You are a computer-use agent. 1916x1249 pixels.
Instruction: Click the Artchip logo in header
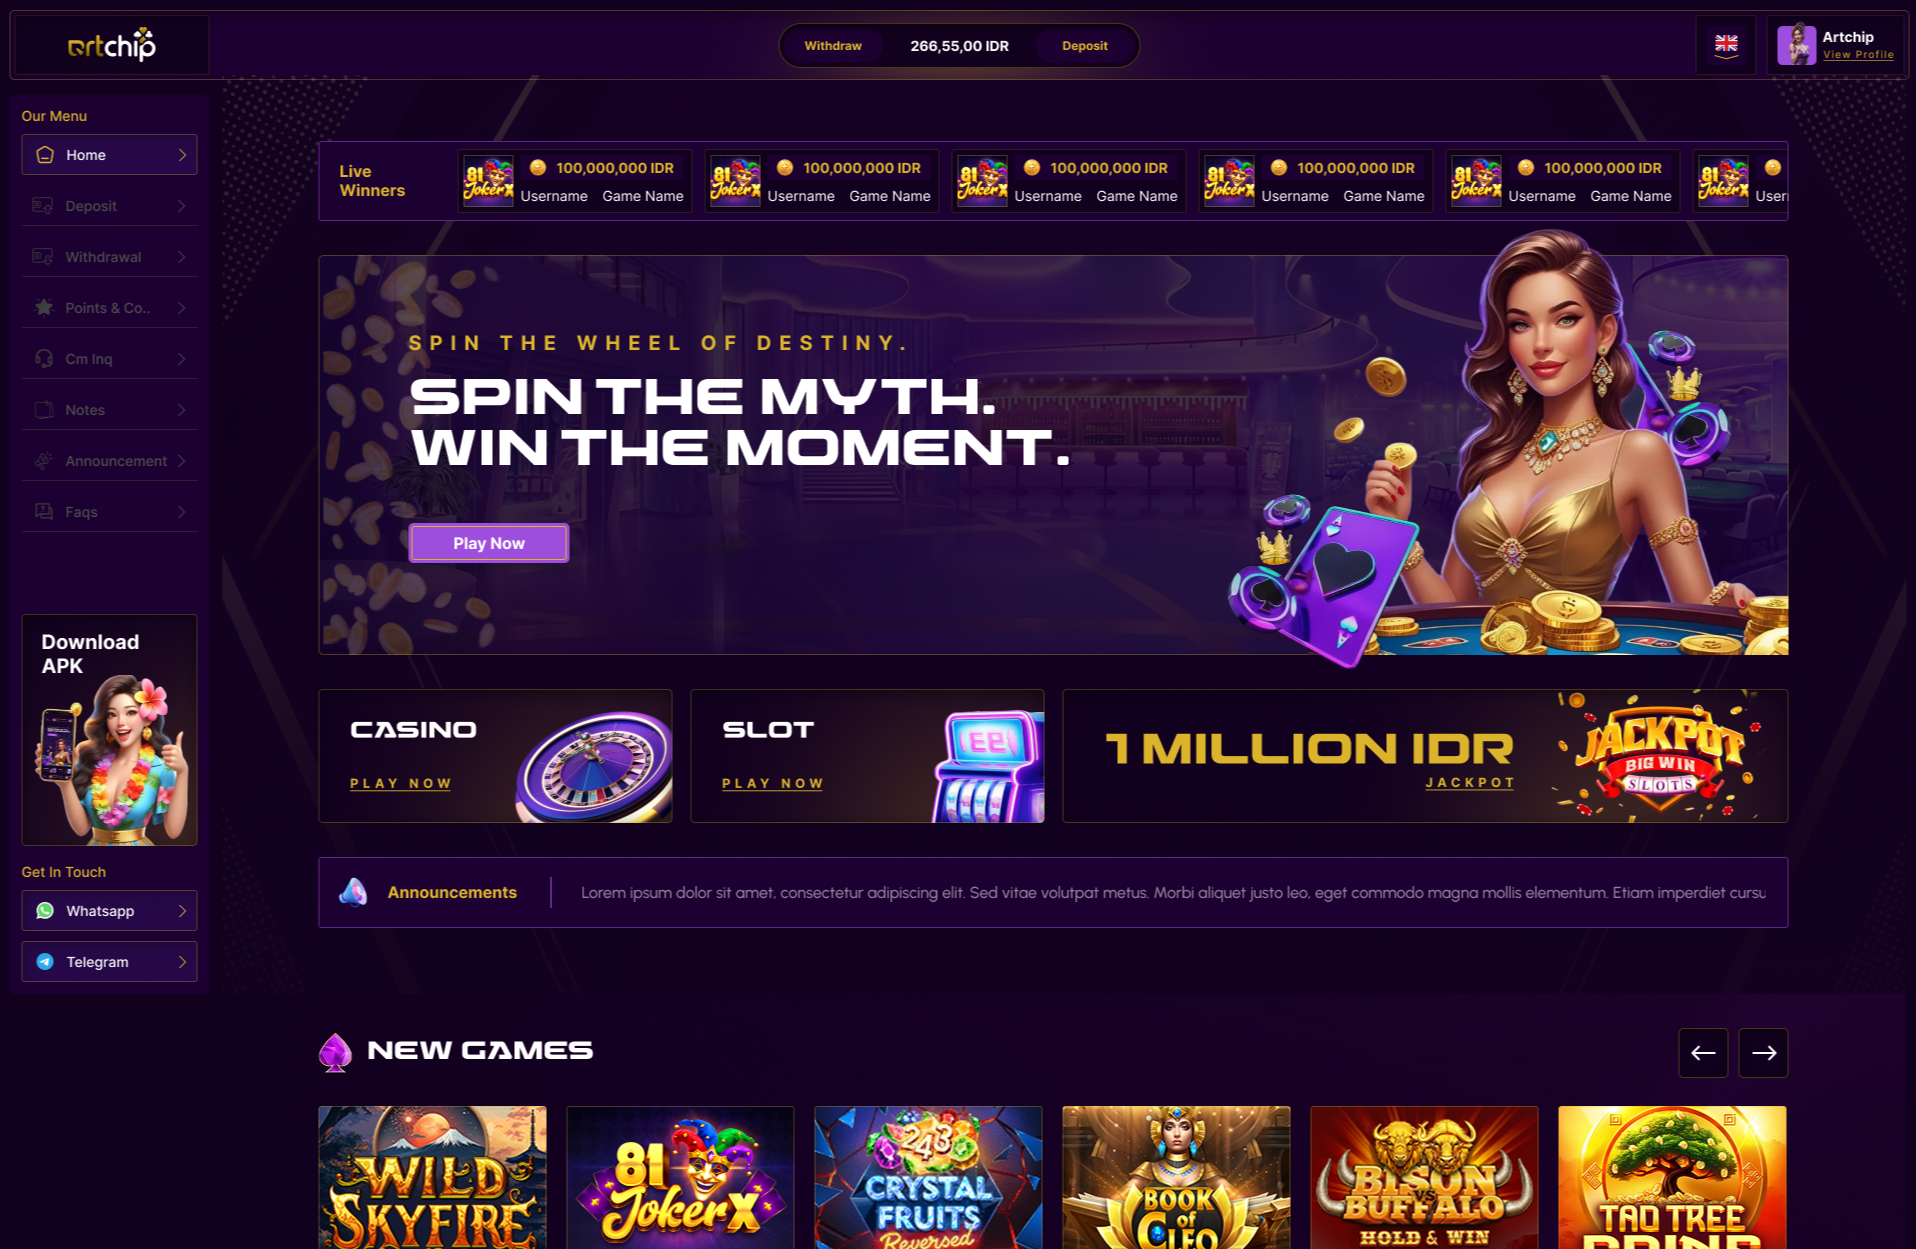coord(111,45)
